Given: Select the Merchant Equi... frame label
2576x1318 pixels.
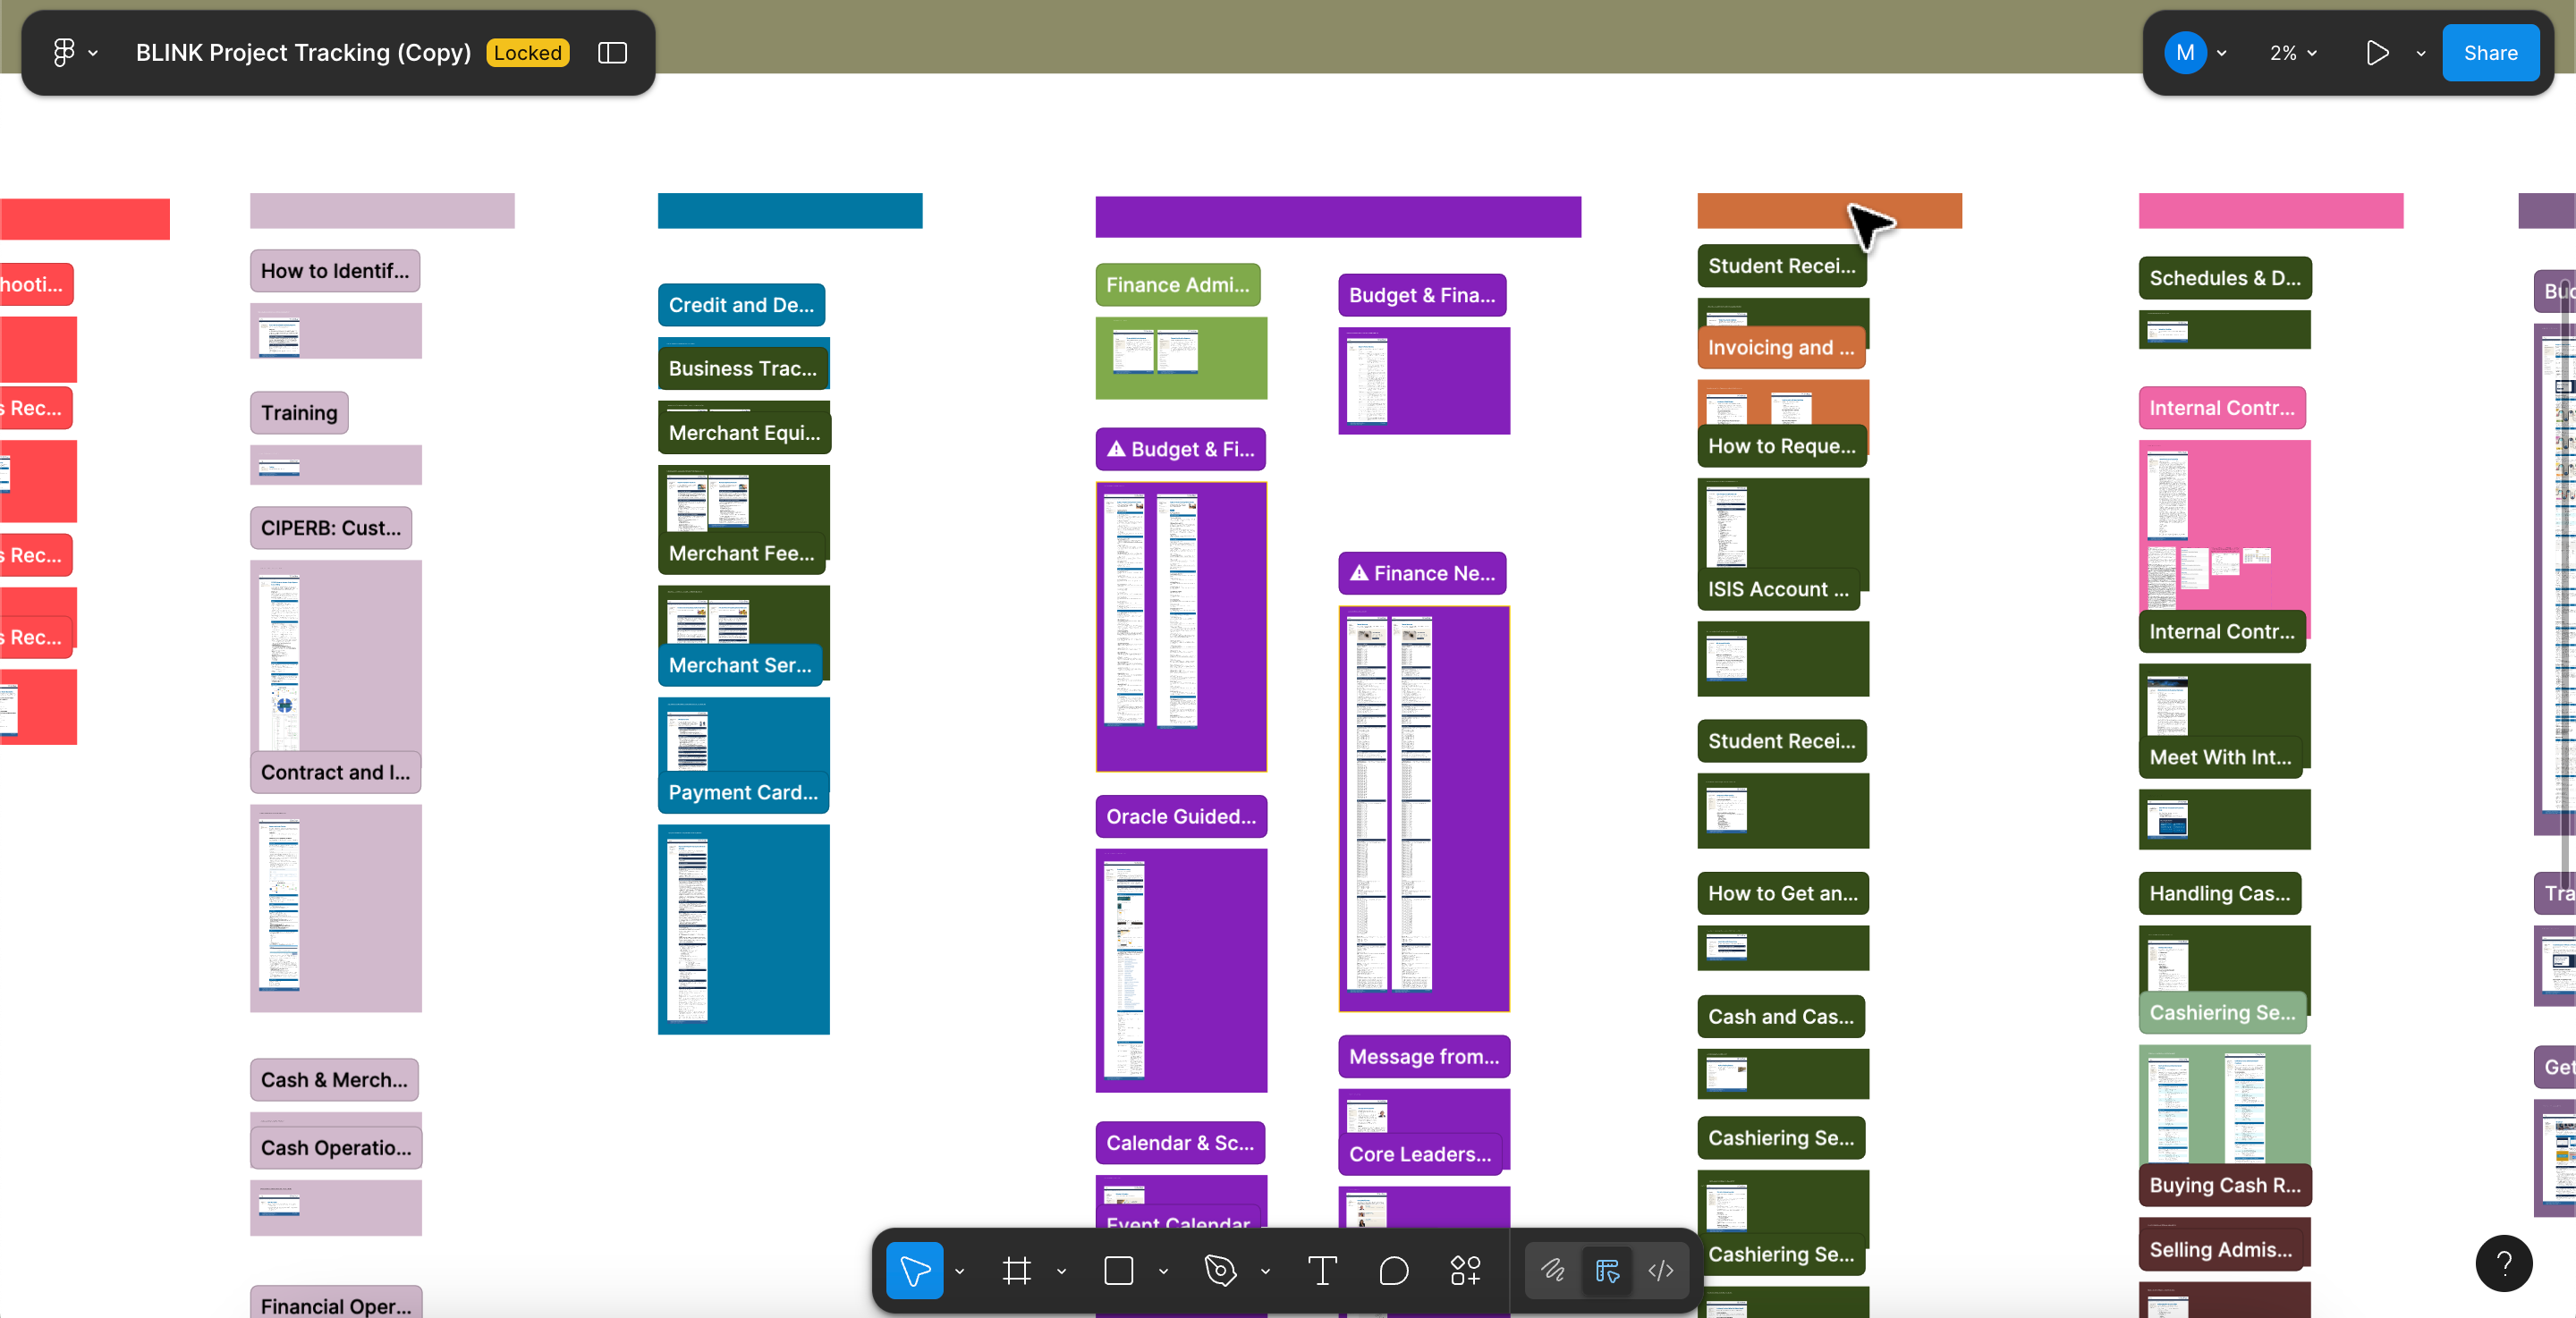Looking at the screenshot, I should [x=744, y=432].
